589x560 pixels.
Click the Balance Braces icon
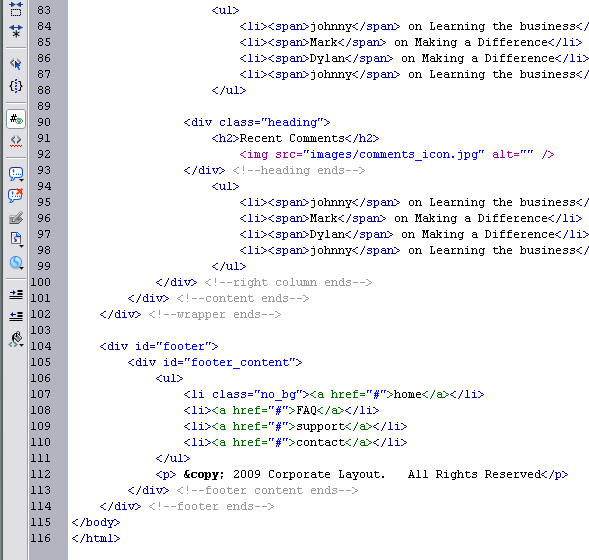click(16, 86)
